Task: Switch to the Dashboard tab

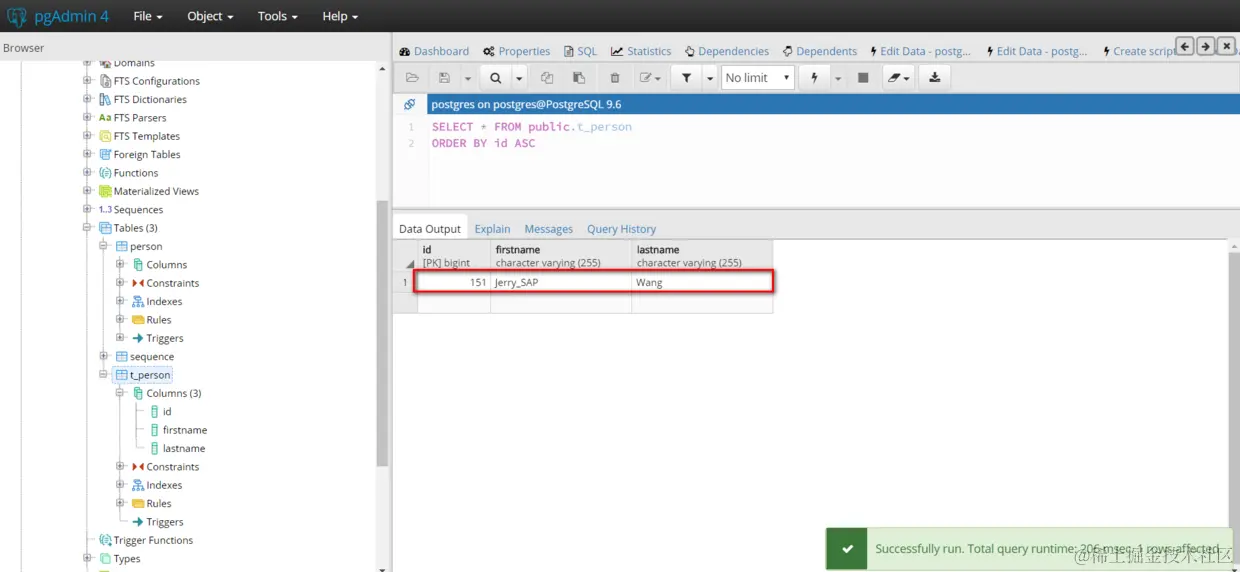Action: 434,51
